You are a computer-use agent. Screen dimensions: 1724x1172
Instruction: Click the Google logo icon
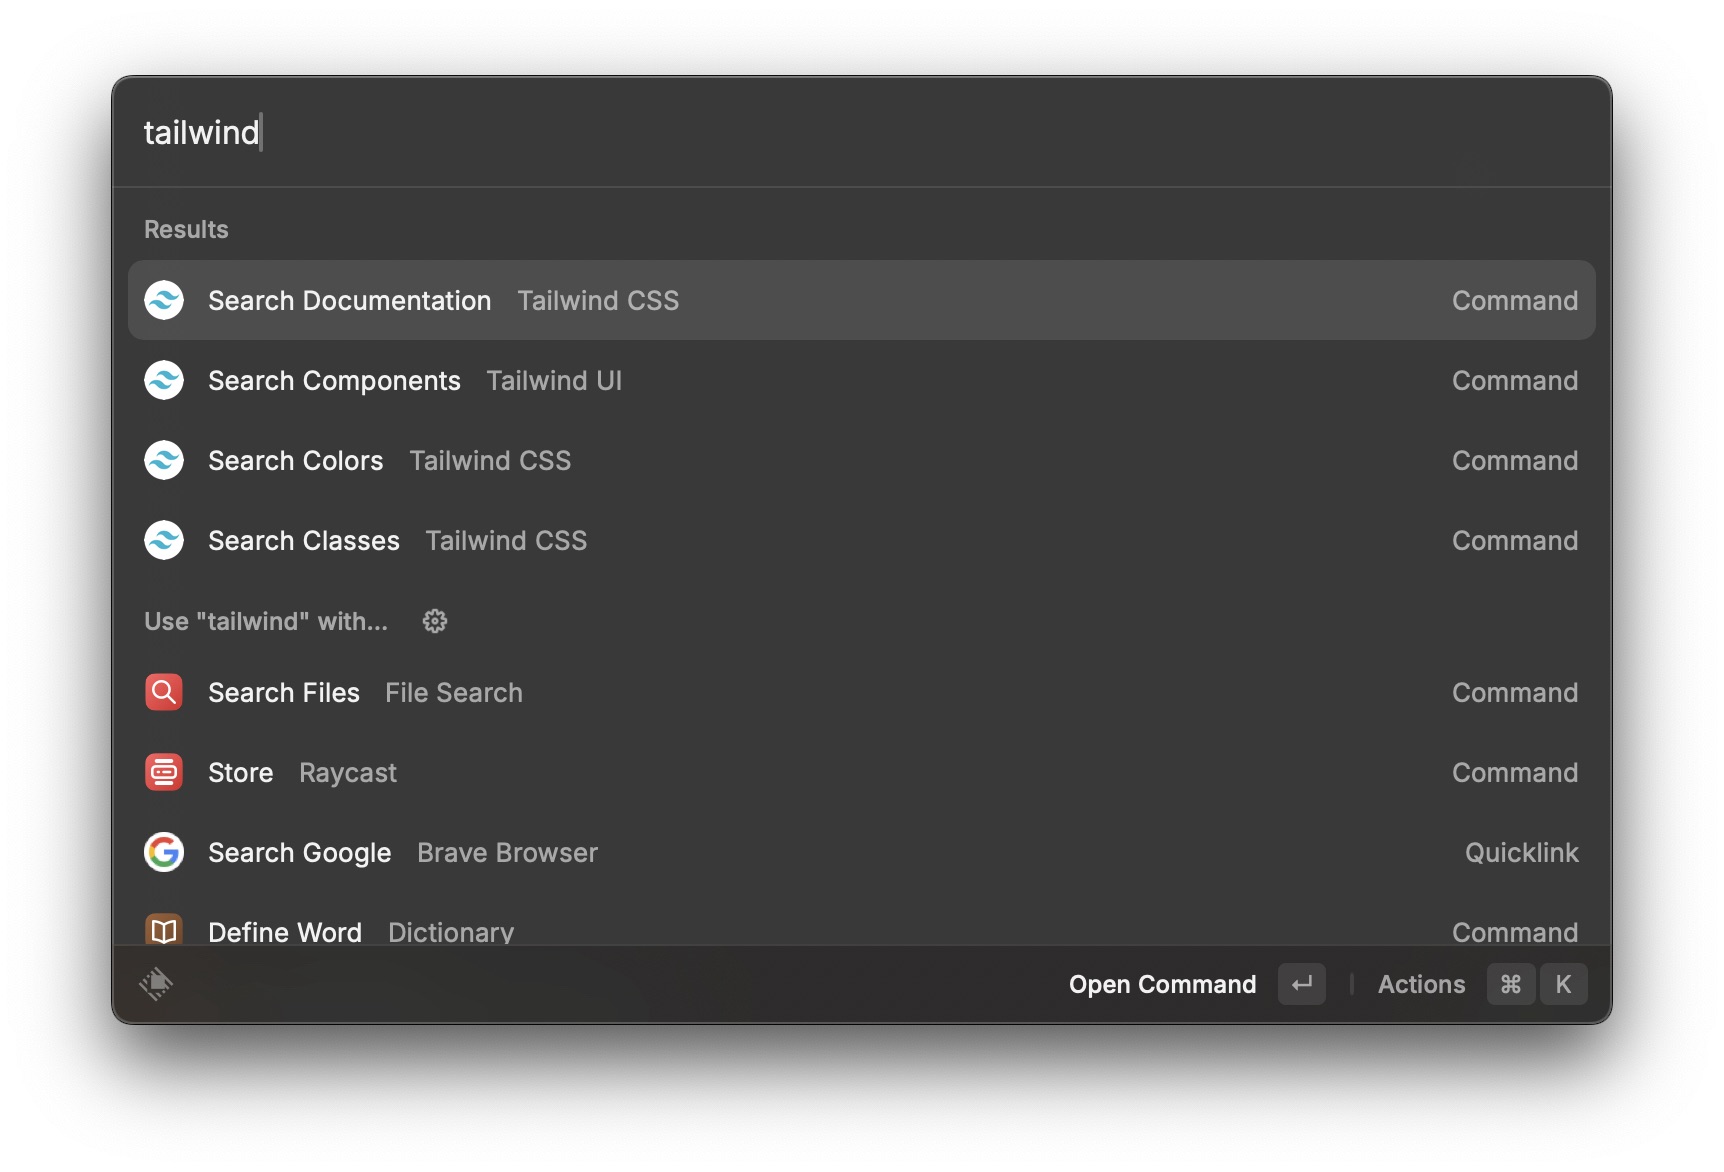(x=164, y=852)
